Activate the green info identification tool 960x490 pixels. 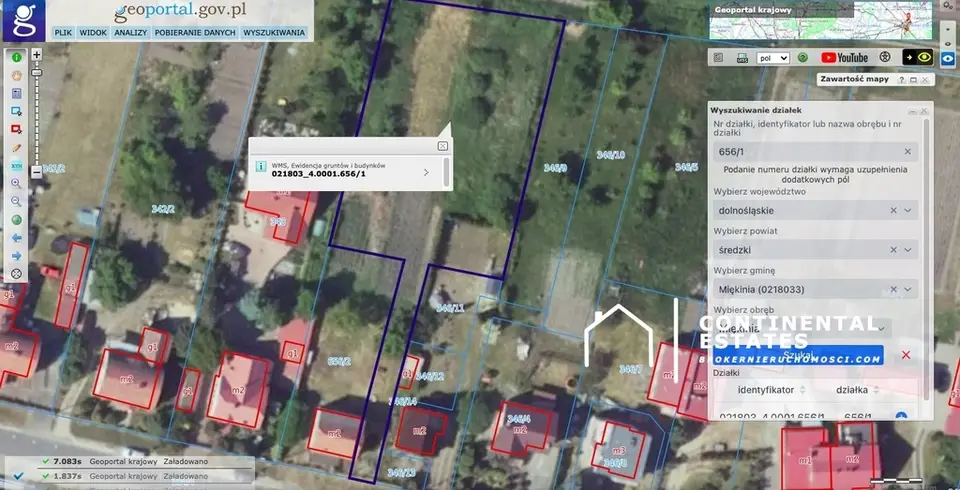[x=17, y=57]
